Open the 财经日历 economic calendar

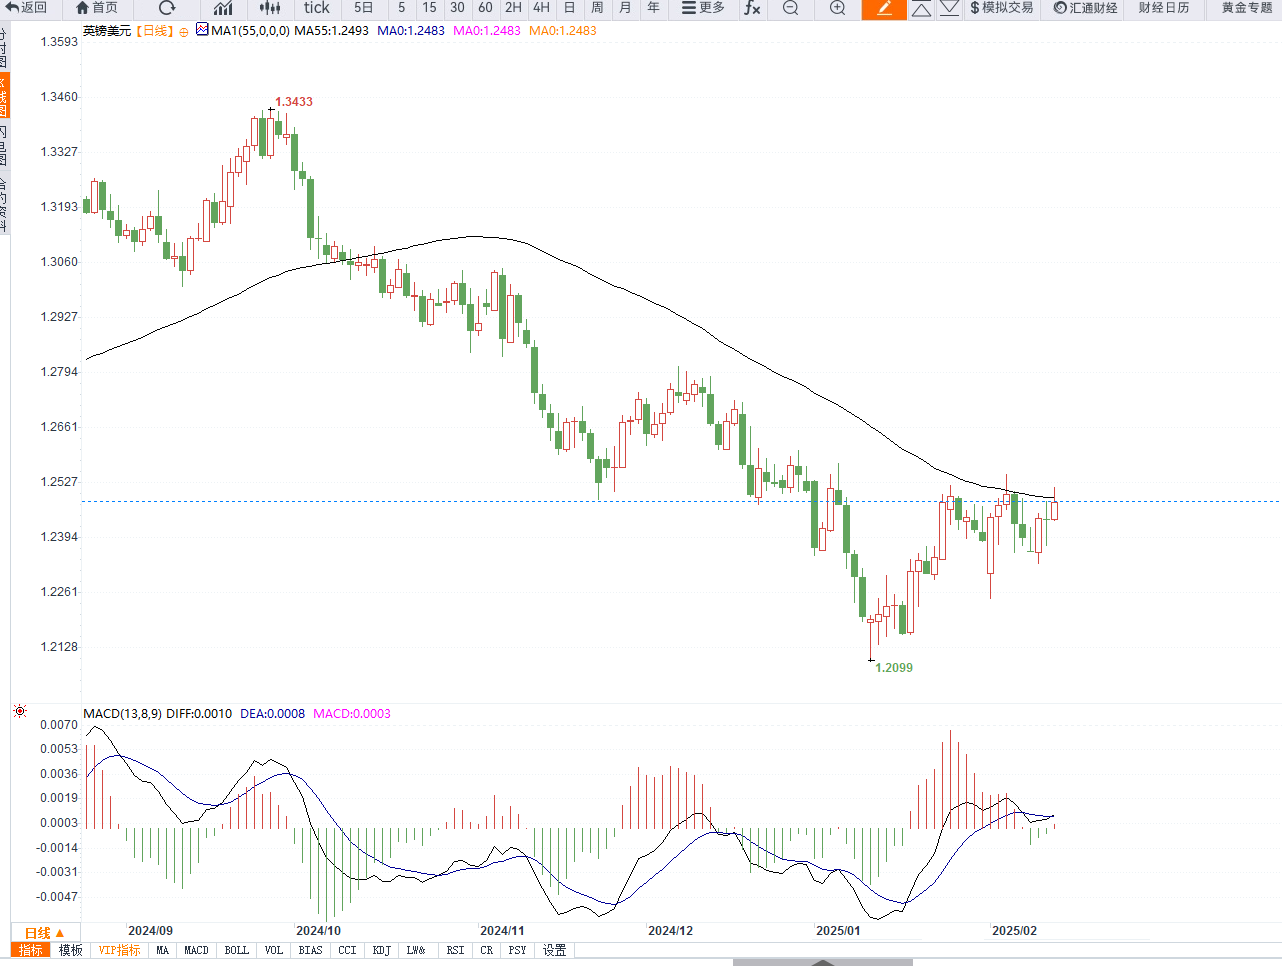[x=1164, y=8]
